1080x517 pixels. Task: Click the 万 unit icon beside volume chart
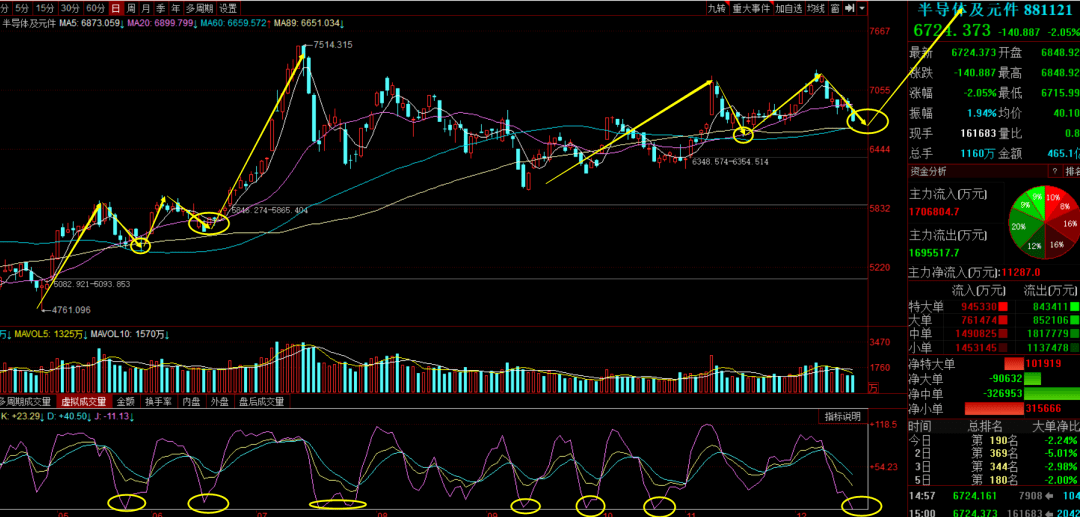[x=873, y=387]
